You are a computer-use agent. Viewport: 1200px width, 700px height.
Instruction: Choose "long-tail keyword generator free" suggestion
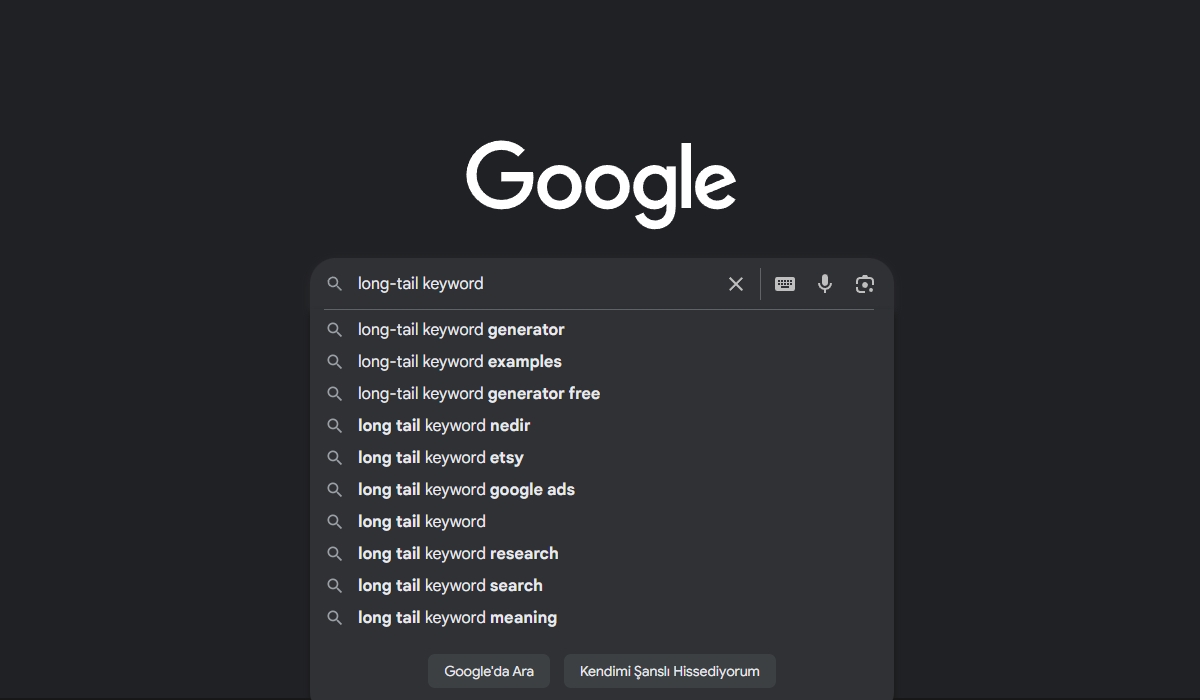(479, 394)
